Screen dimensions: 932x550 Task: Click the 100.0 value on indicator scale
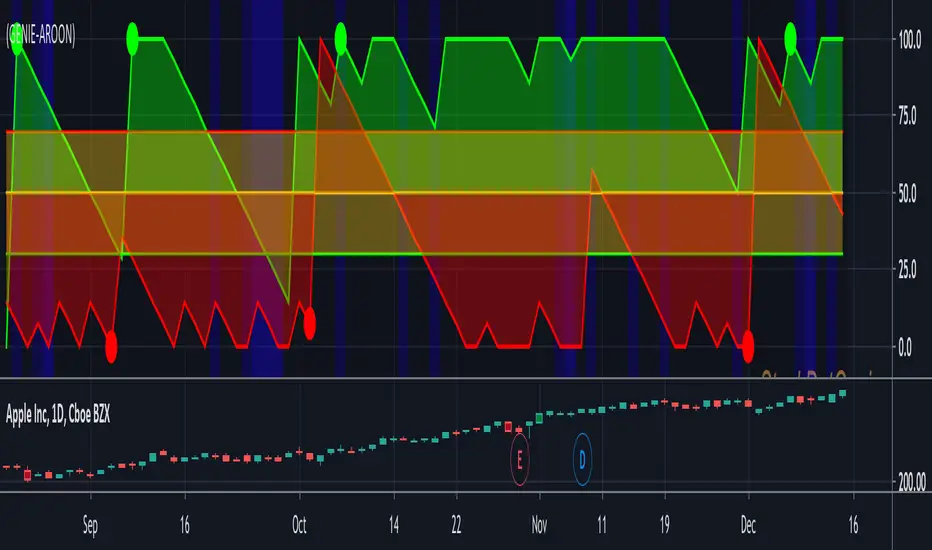[x=909, y=40]
